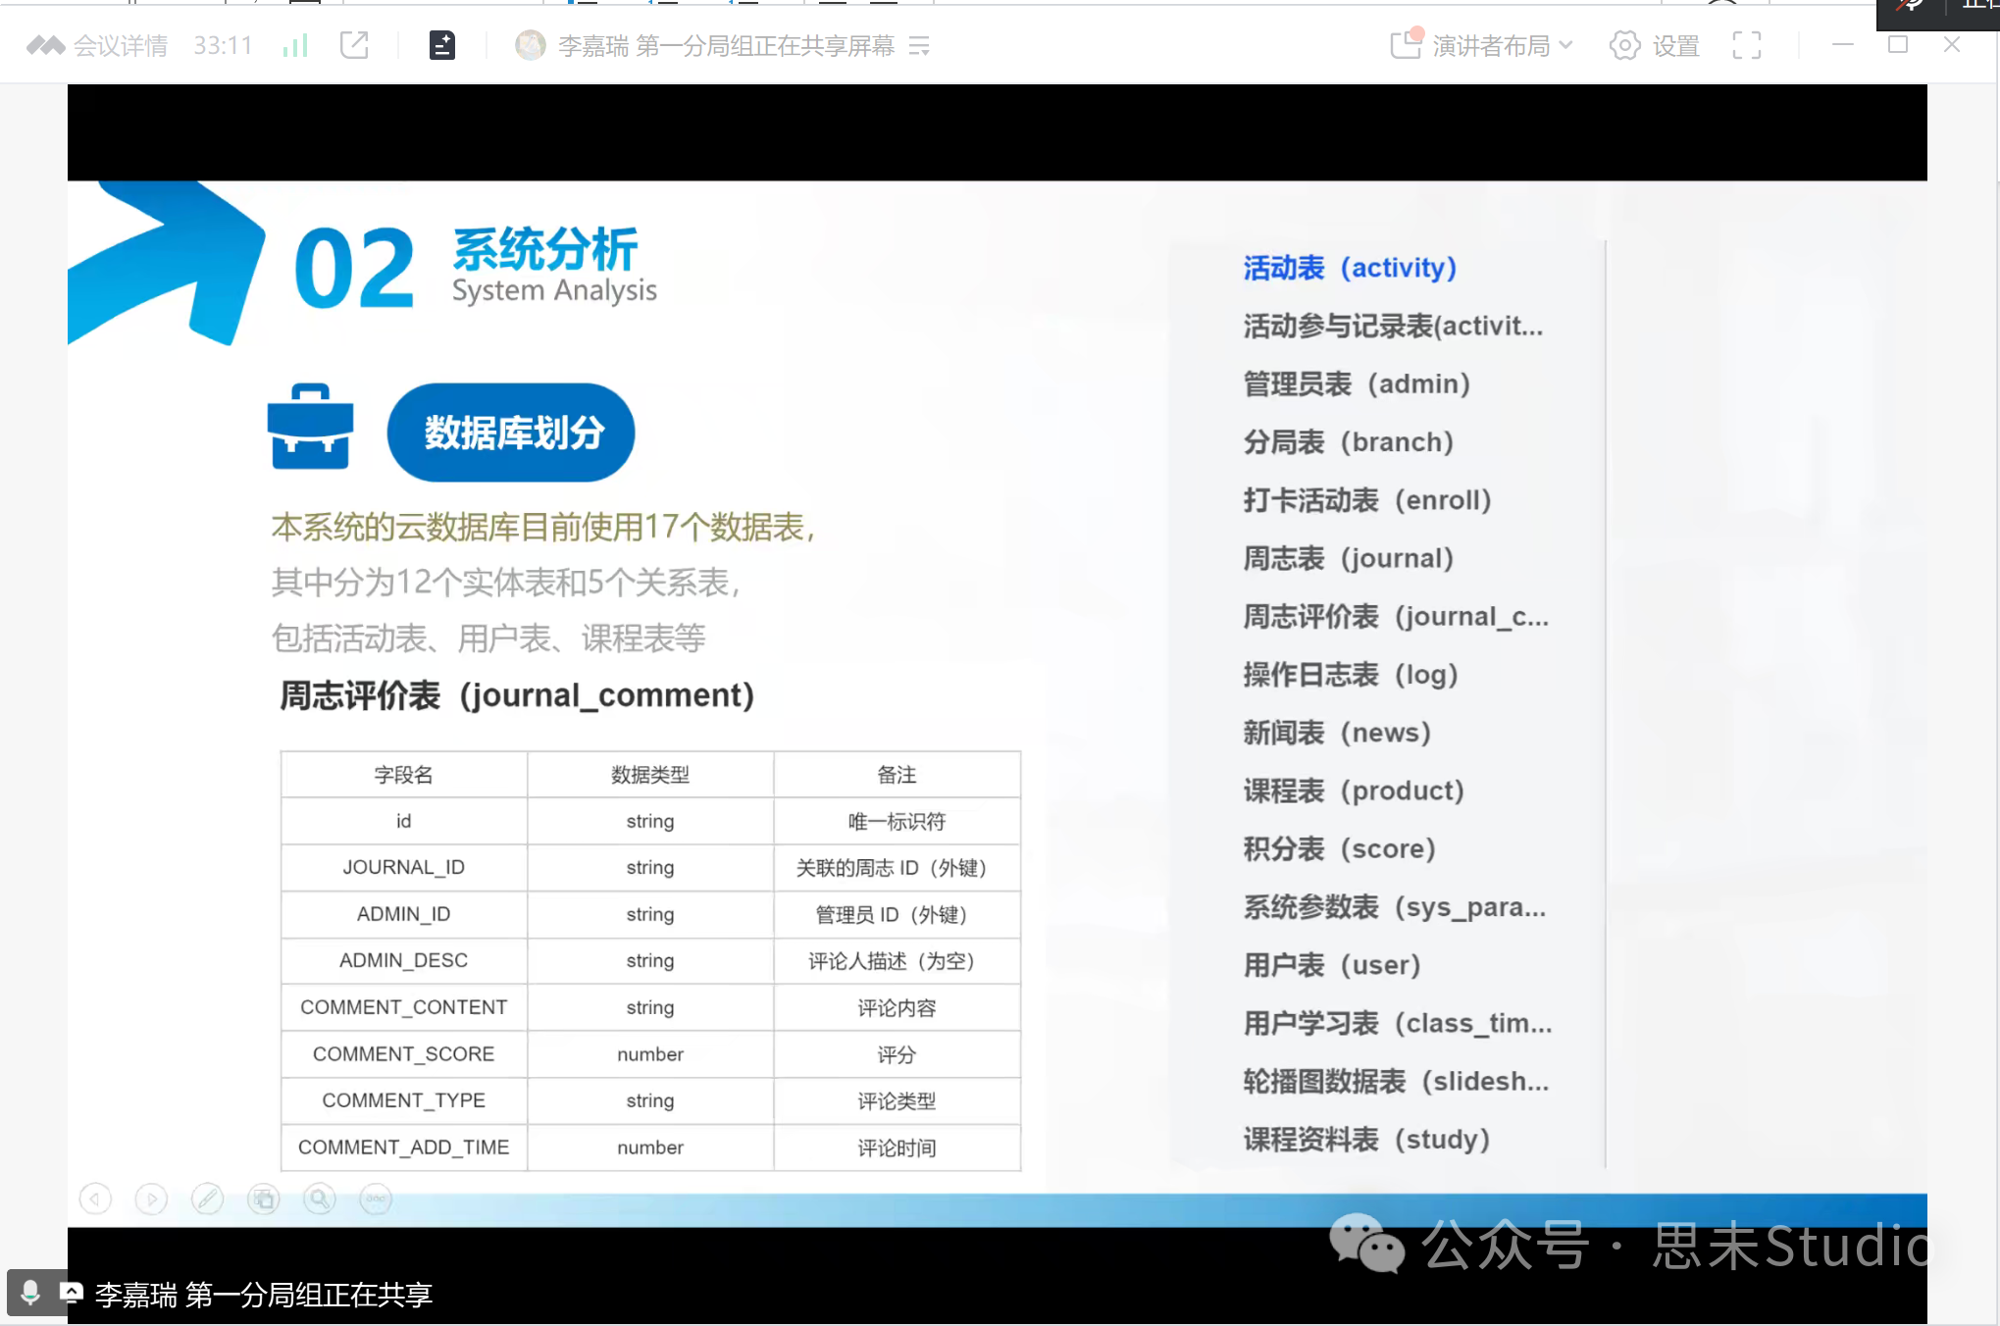
Task: Enter fullscreen mode
Action: click(x=1746, y=45)
